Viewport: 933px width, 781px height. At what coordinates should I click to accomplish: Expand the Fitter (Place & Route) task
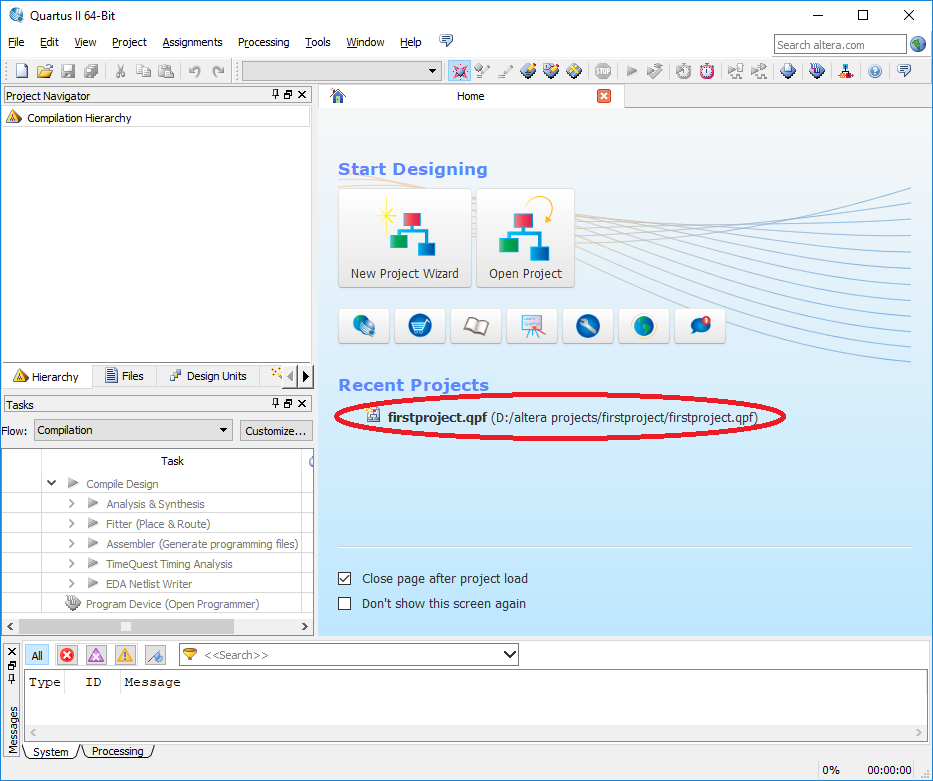(71, 523)
